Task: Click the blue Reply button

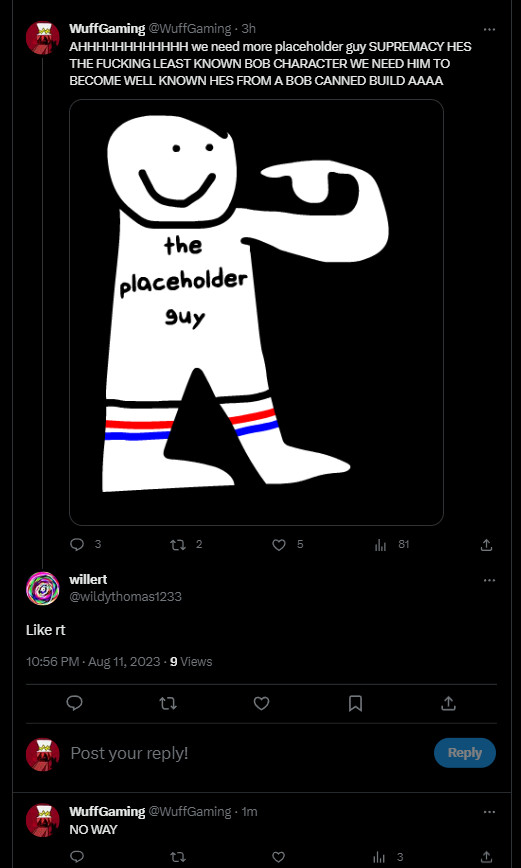Action: pyautogui.click(x=465, y=753)
